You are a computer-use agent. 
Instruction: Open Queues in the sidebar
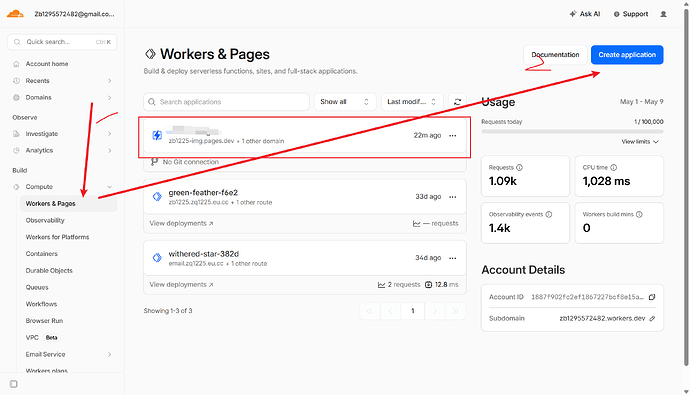(x=37, y=287)
